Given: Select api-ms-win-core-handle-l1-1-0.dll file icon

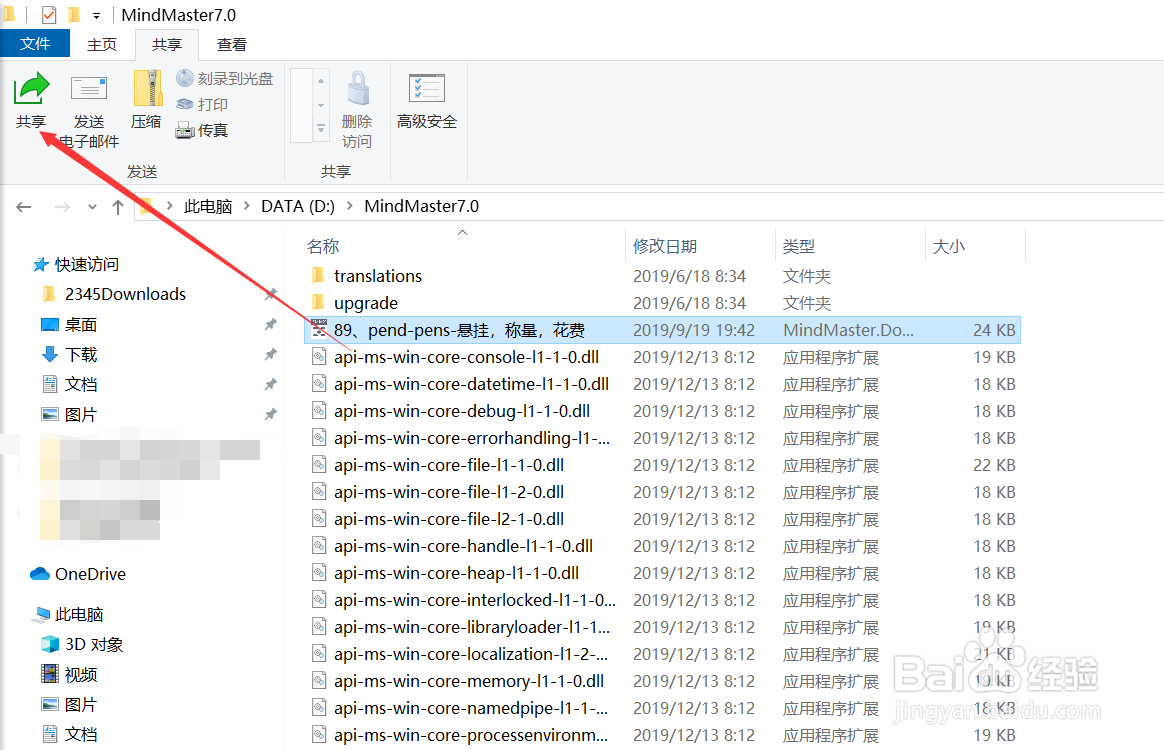Looking at the screenshot, I should click(319, 546).
